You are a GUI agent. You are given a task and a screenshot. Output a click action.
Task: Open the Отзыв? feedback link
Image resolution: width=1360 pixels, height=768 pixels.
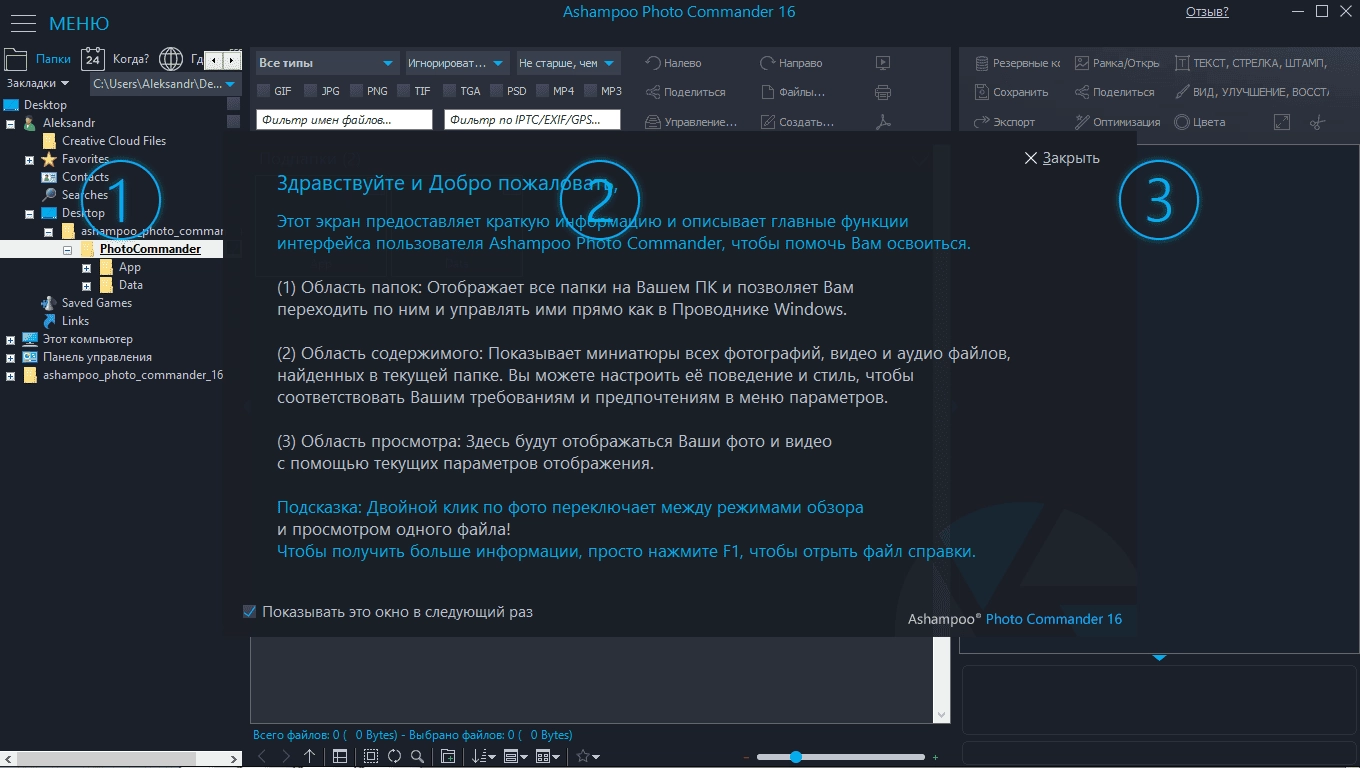(1207, 12)
